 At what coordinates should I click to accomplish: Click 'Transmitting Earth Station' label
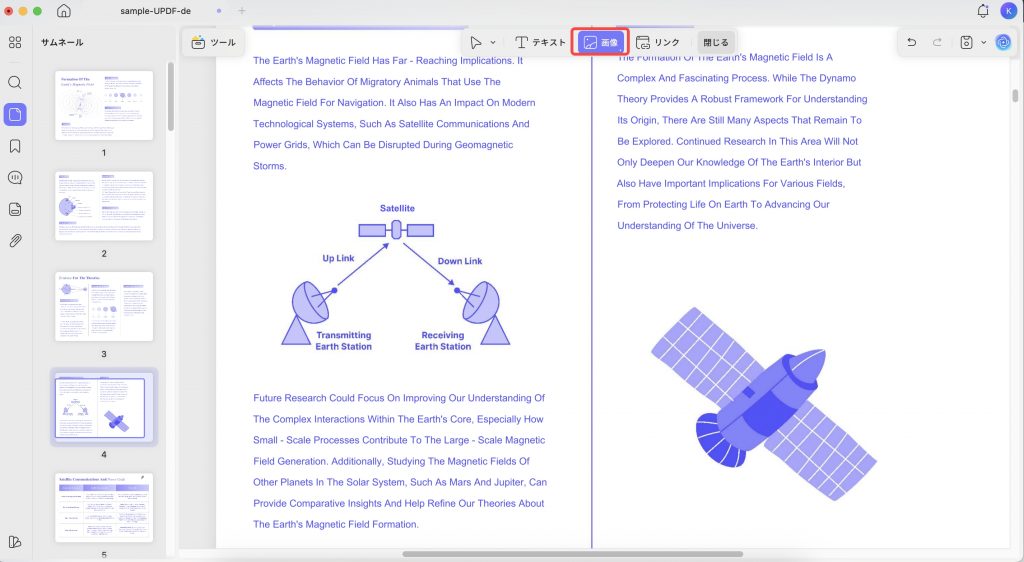344,341
